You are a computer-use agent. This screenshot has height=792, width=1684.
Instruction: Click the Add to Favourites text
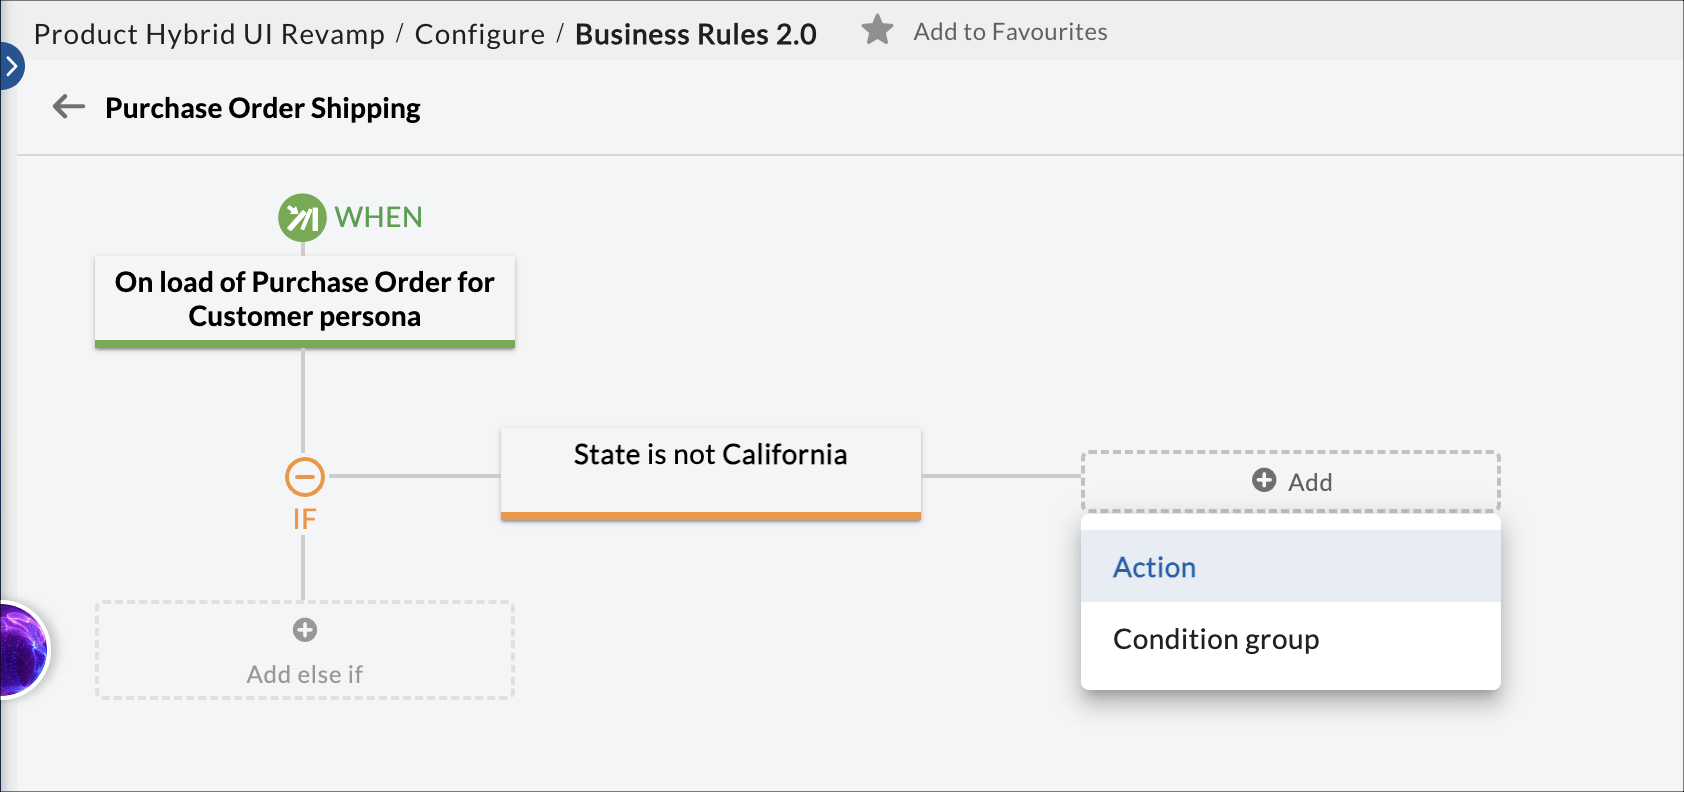coord(1010,32)
